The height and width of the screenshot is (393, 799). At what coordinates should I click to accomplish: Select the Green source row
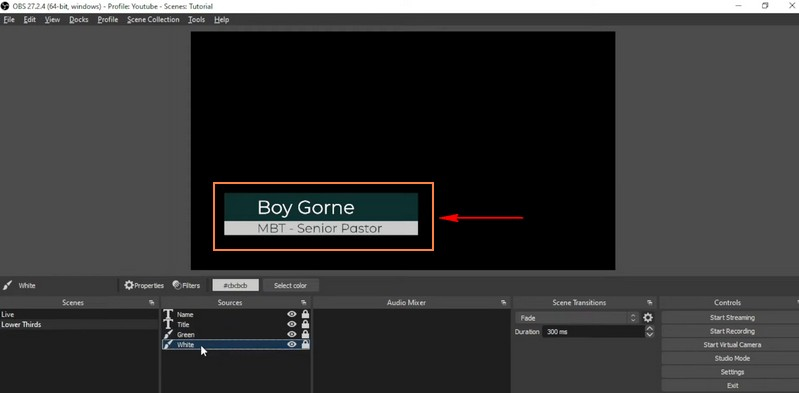pos(236,334)
